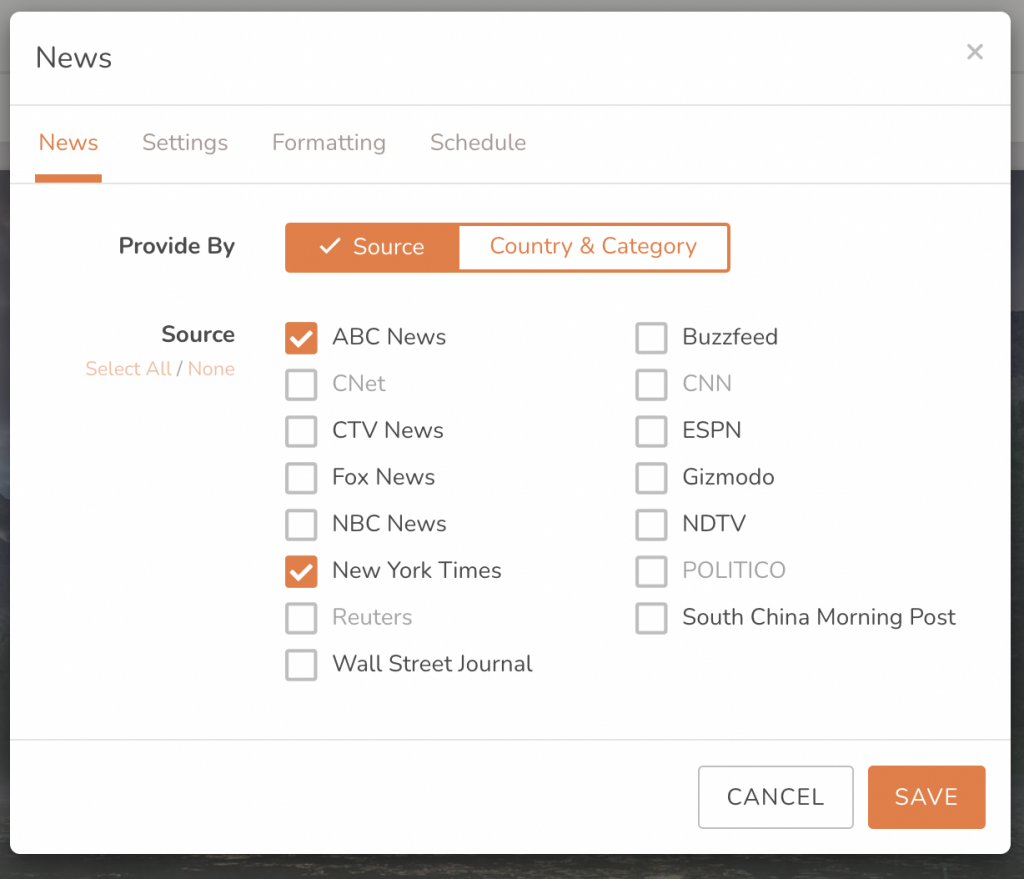Viewport: 1024px width, 879px height.
Task: Save the news source settings
Action: pos(926,797)
